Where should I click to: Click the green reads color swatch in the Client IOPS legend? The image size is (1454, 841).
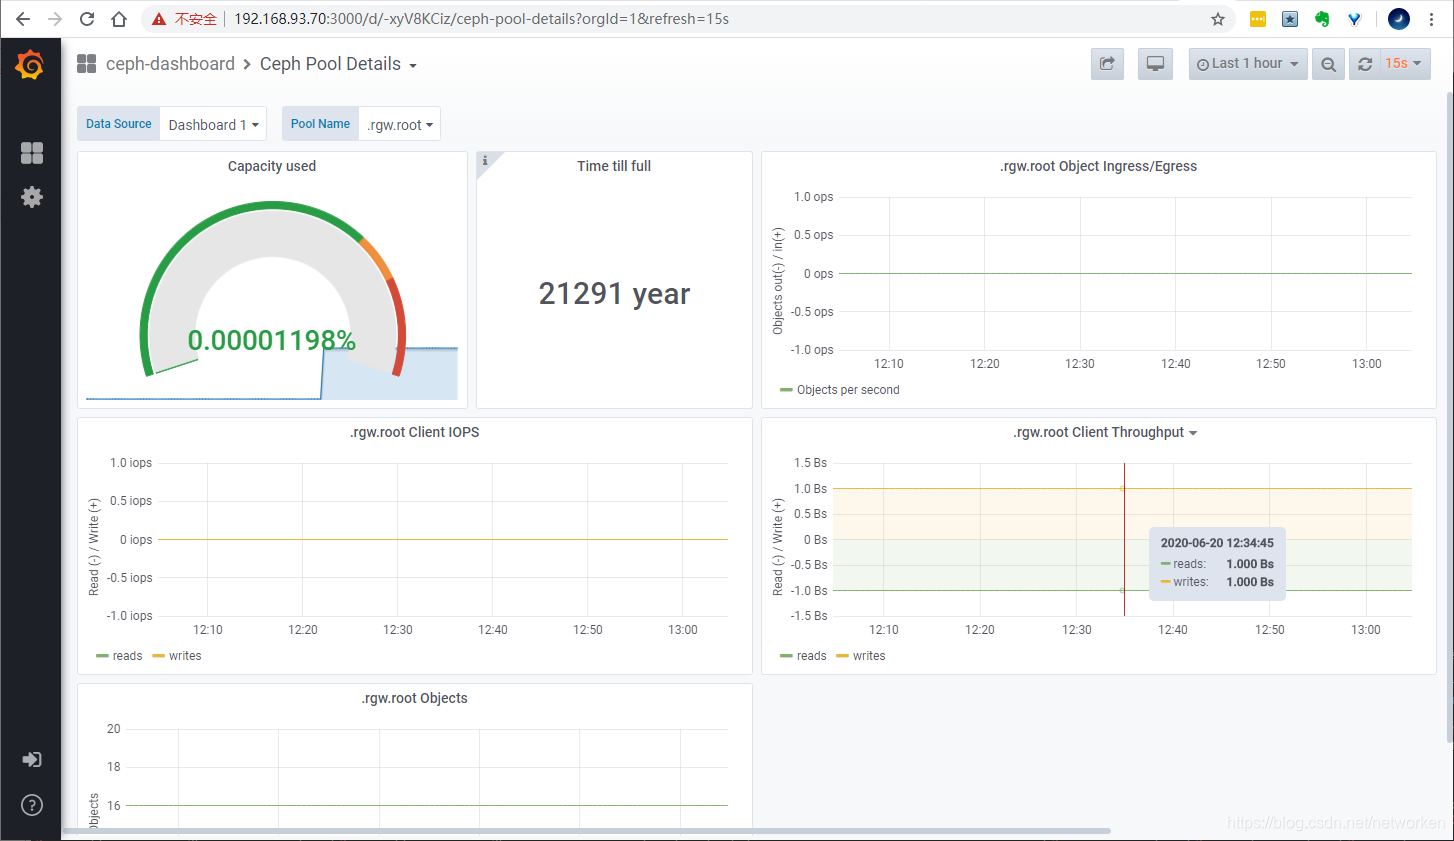coord(102,656)
